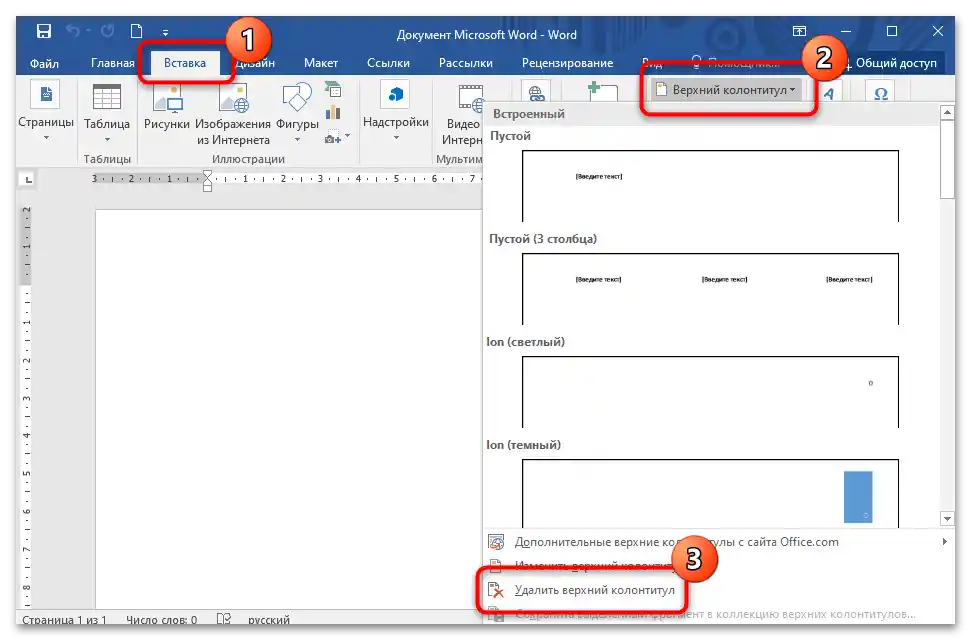This screenshot has width=971, height=640.
Task: Select Удалить верхний колонтитул menu item
Action: coord(594,590)
